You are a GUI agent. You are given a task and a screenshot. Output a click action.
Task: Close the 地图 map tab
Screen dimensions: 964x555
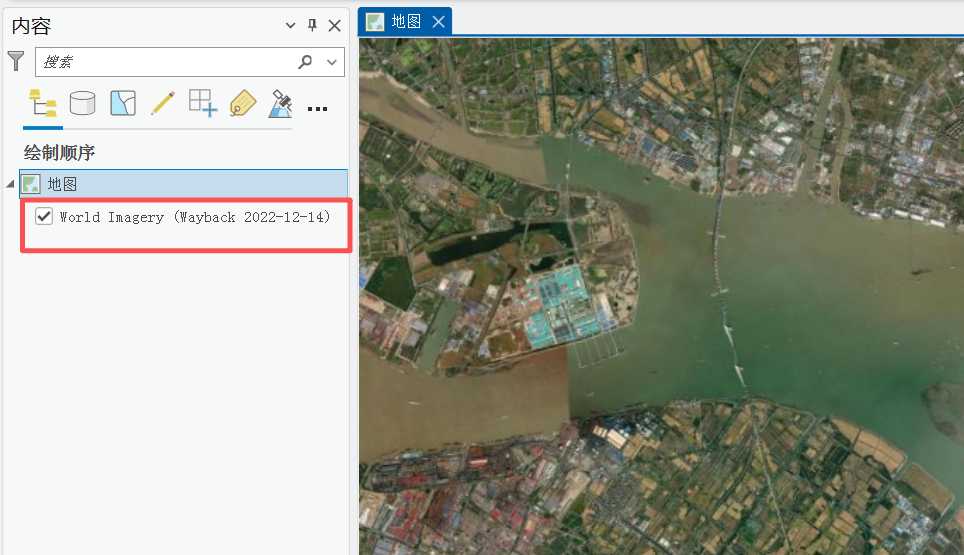click(438, 21)
